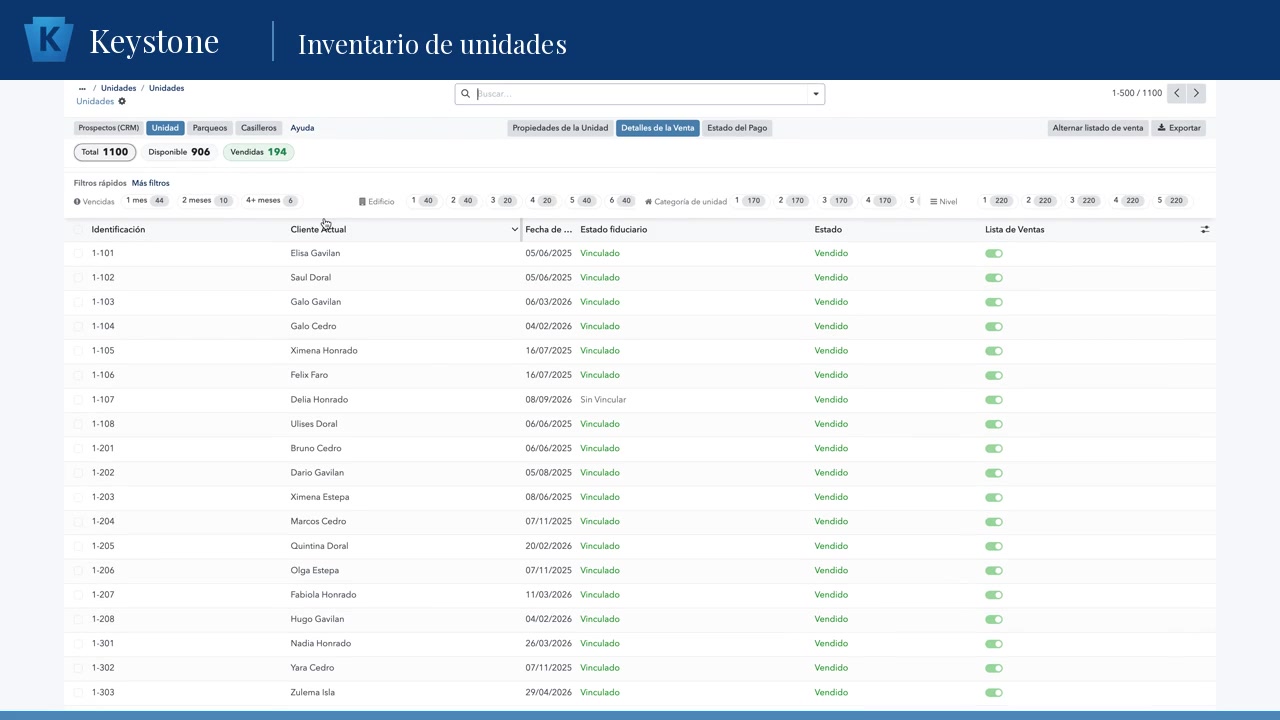Click the Vencidas info icon
The width and height of the screenshot is (1280, 720).
click(x=77, y=201)
